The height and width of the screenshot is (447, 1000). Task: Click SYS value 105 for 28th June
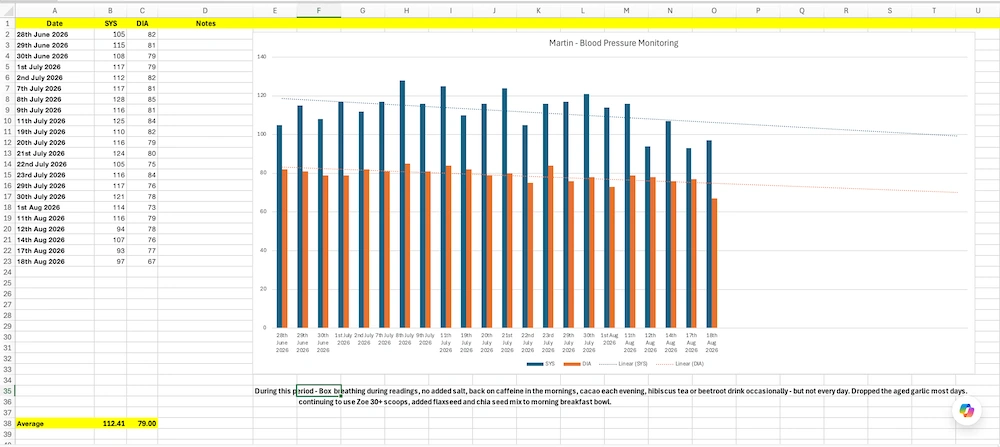110,34
